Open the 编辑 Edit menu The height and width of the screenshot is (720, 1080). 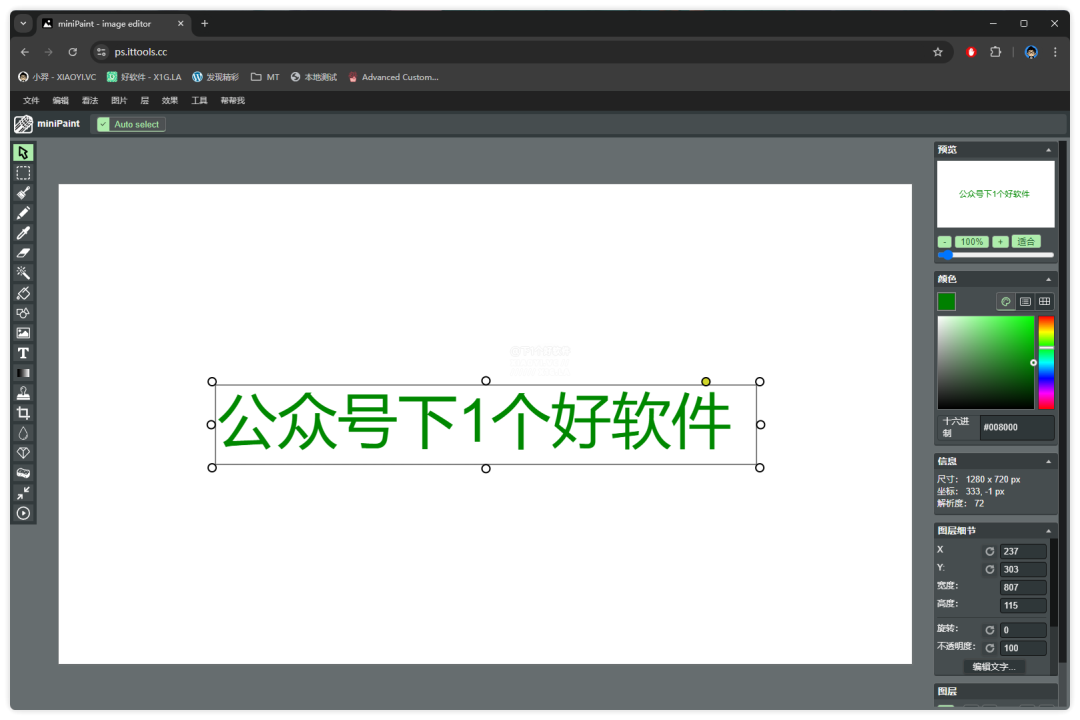pyautogui.click(x=61, y=101)
